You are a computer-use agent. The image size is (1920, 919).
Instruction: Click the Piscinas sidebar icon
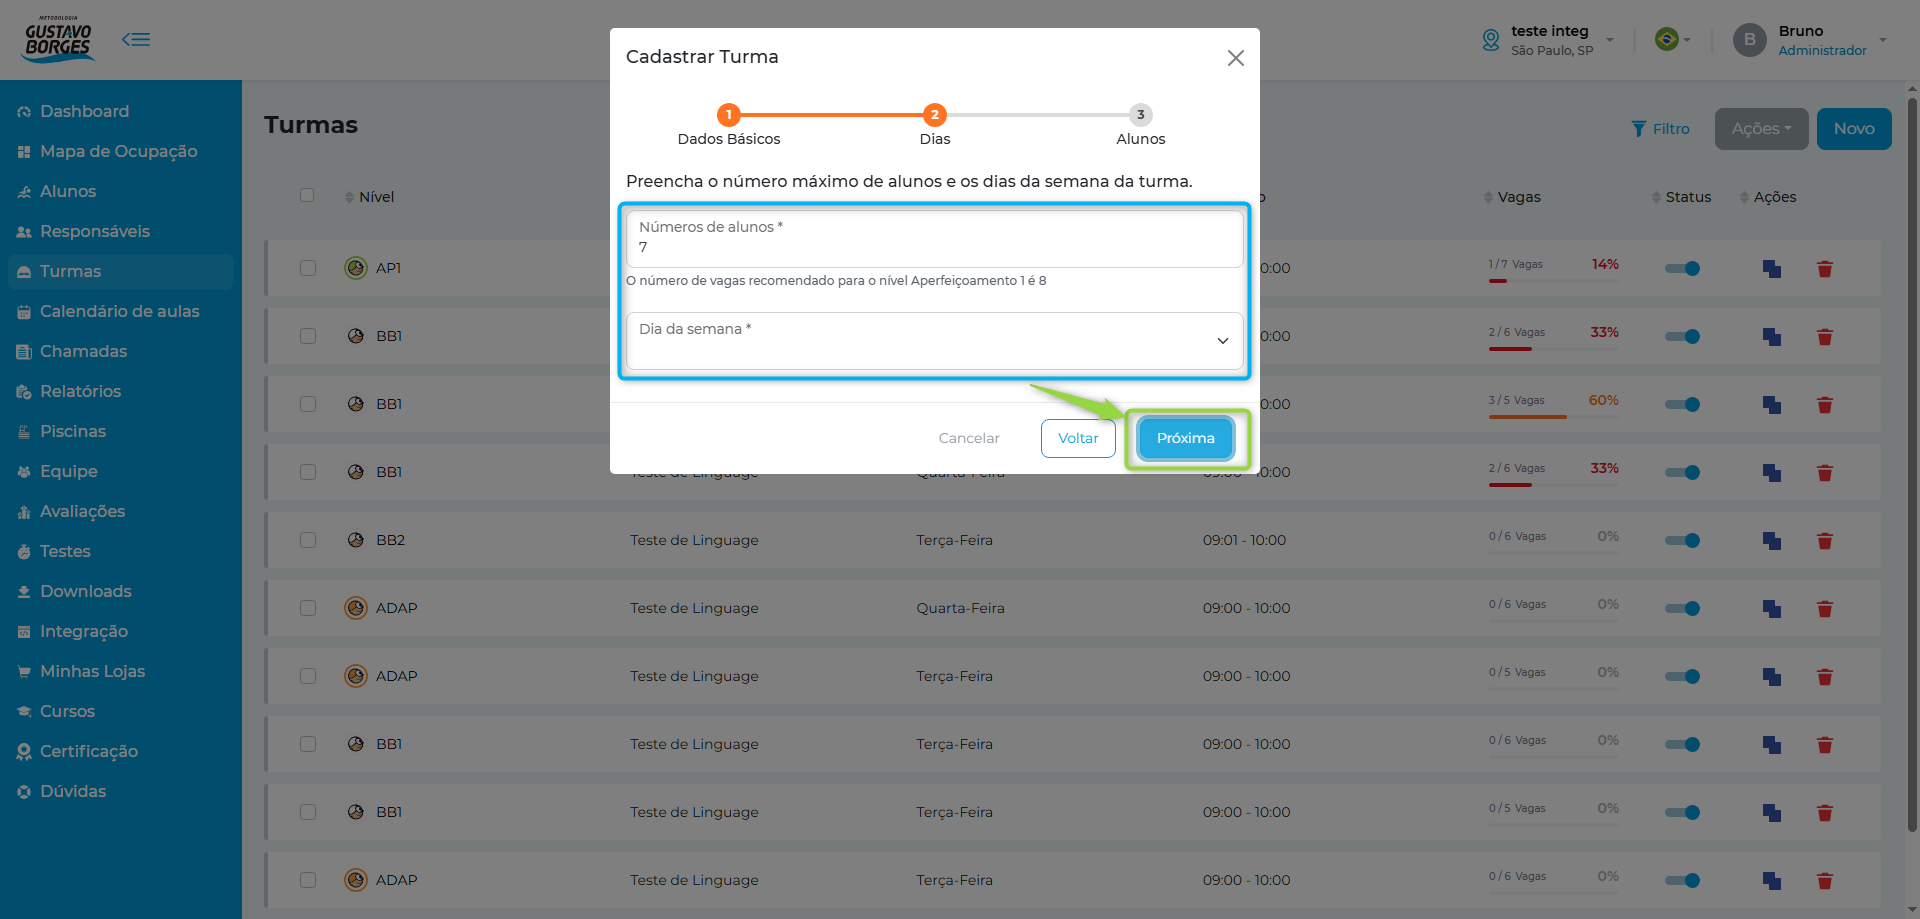coord(24,432)
